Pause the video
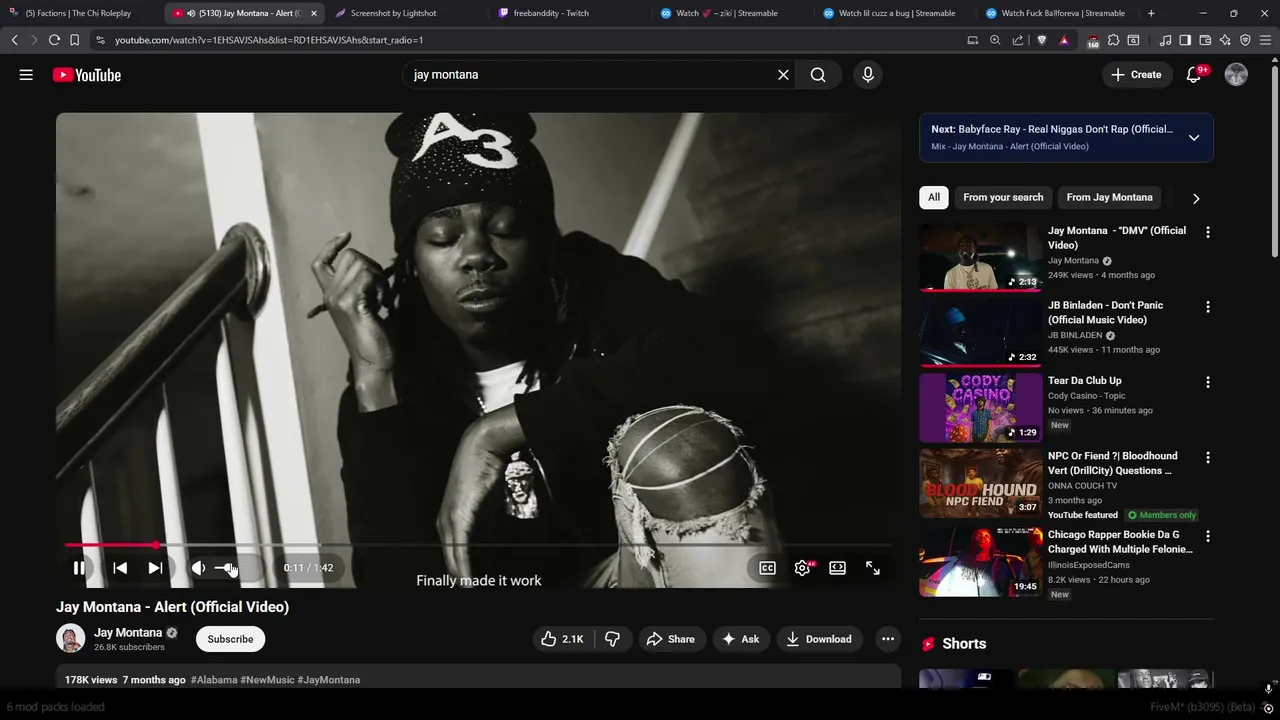1280x720 pixels. [79, 568]
